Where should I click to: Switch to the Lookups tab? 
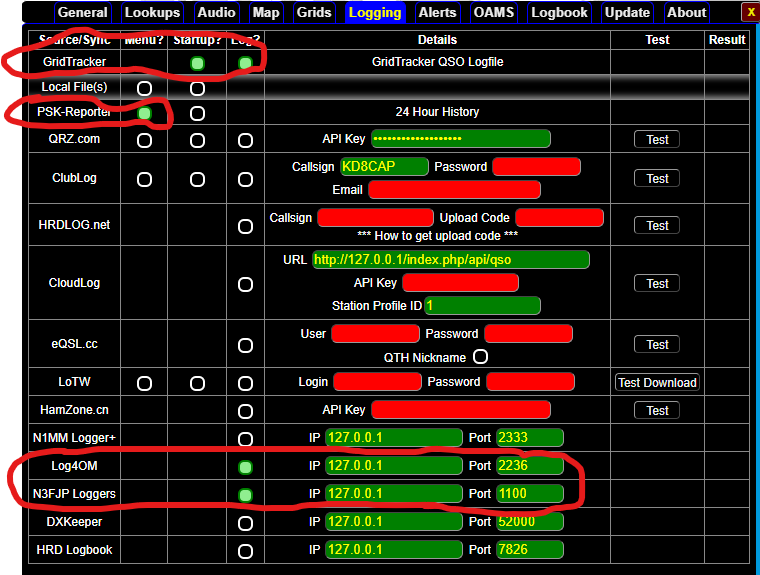pos(152,13)
